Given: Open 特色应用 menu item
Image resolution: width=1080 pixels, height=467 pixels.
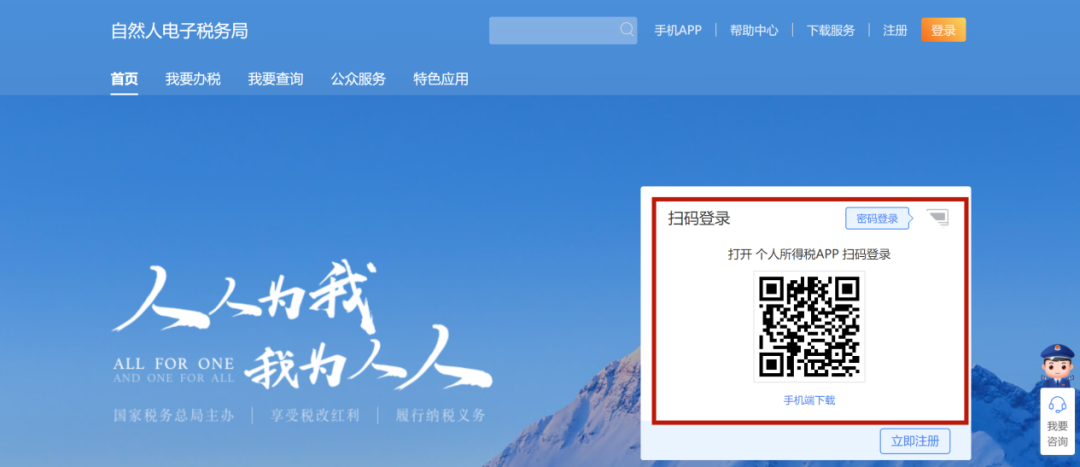Looking at the screenshot, I should coord(441,79).
